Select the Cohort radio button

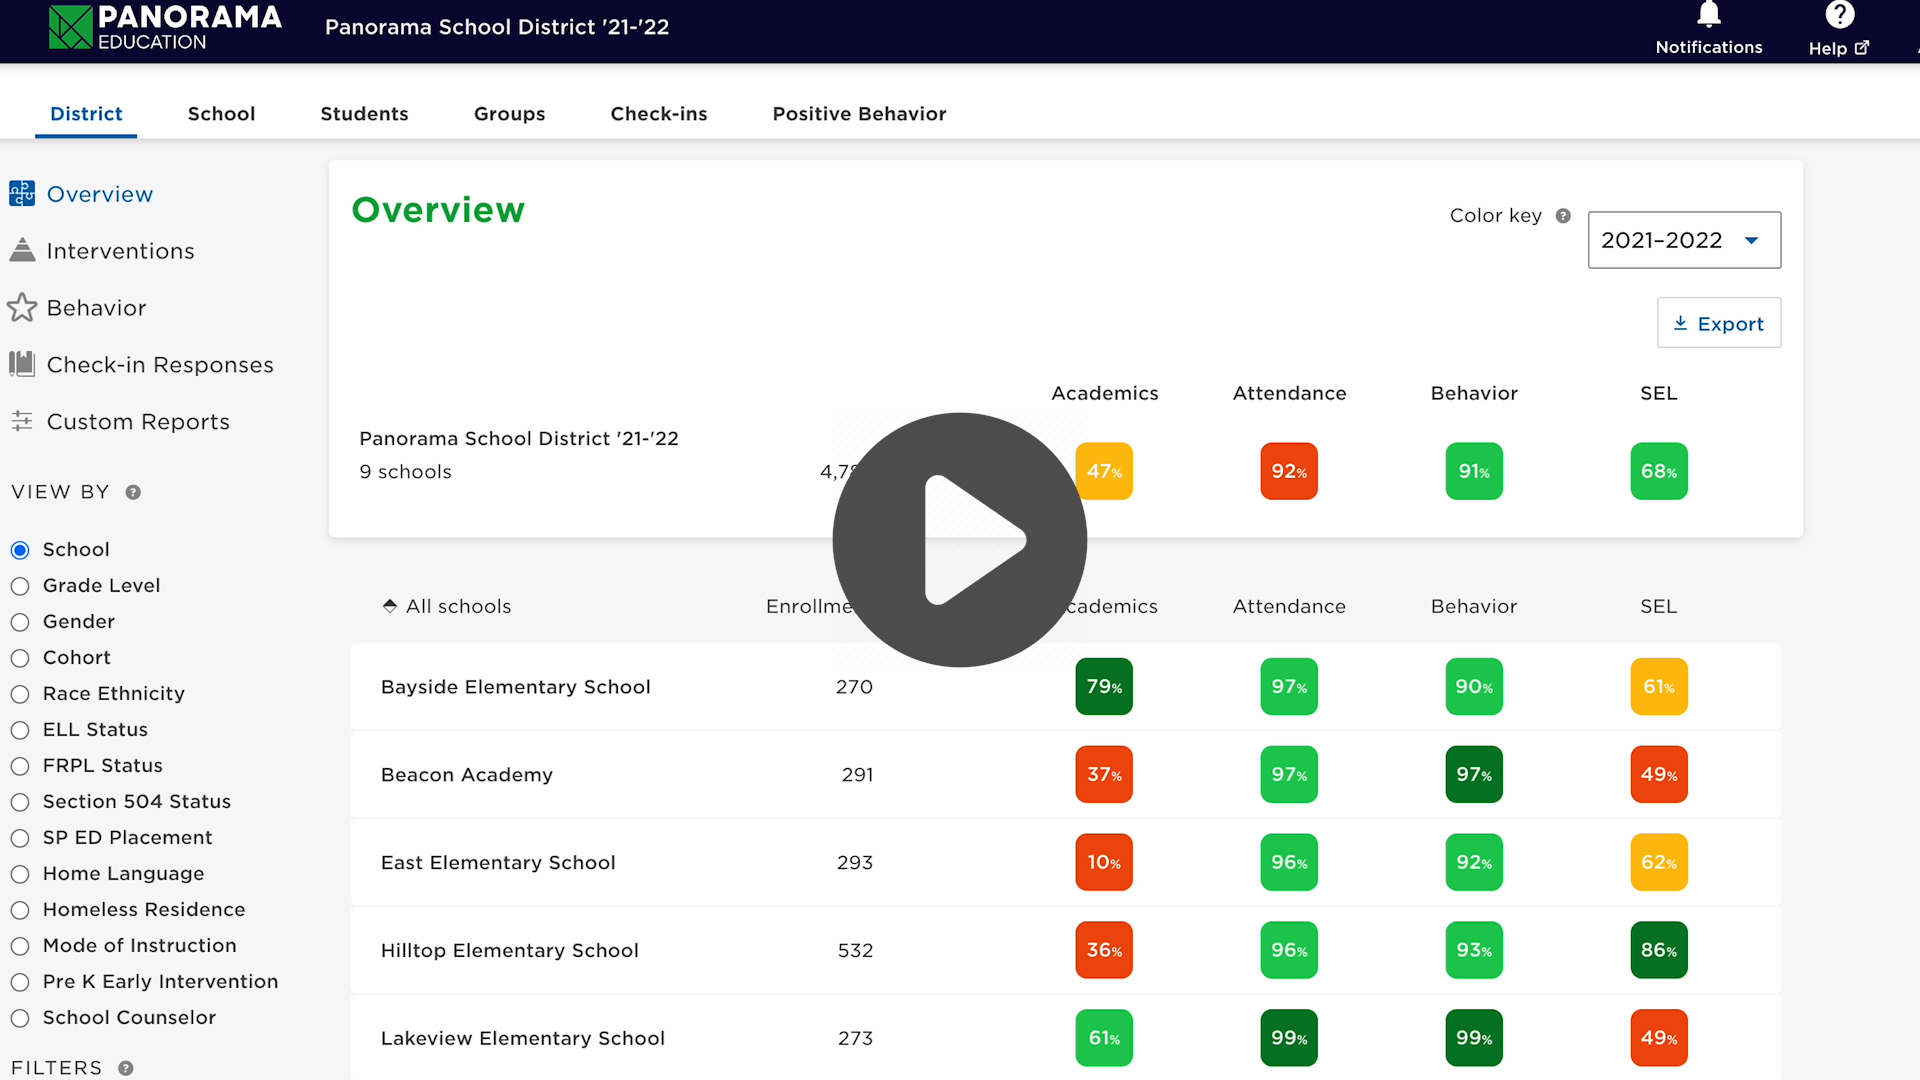(20, 658)
